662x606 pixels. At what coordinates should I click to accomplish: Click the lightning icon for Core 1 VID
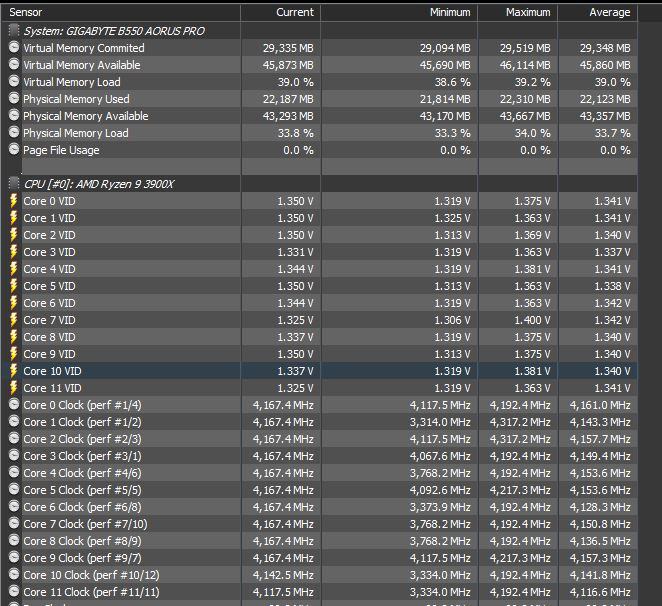click(14, 217)
